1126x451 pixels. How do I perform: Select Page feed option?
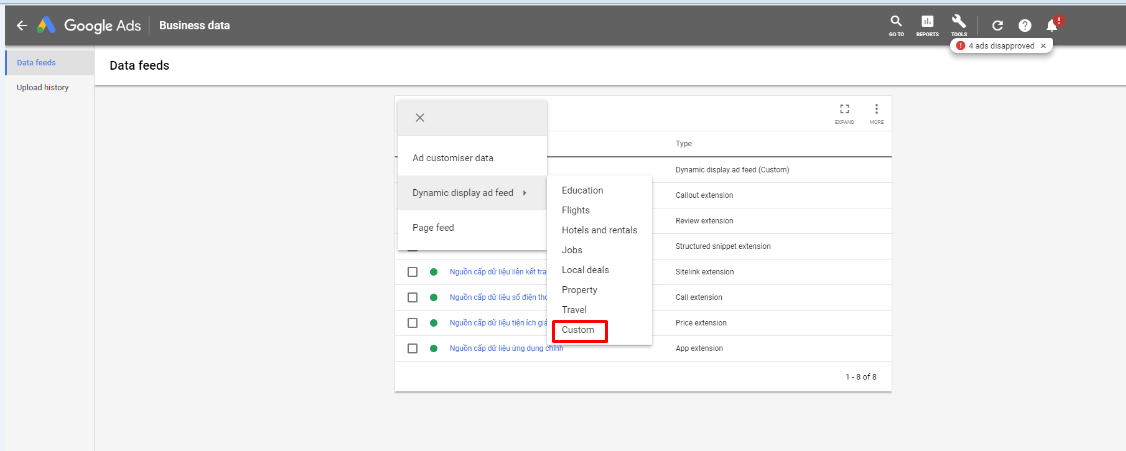[x=473, y=228]
